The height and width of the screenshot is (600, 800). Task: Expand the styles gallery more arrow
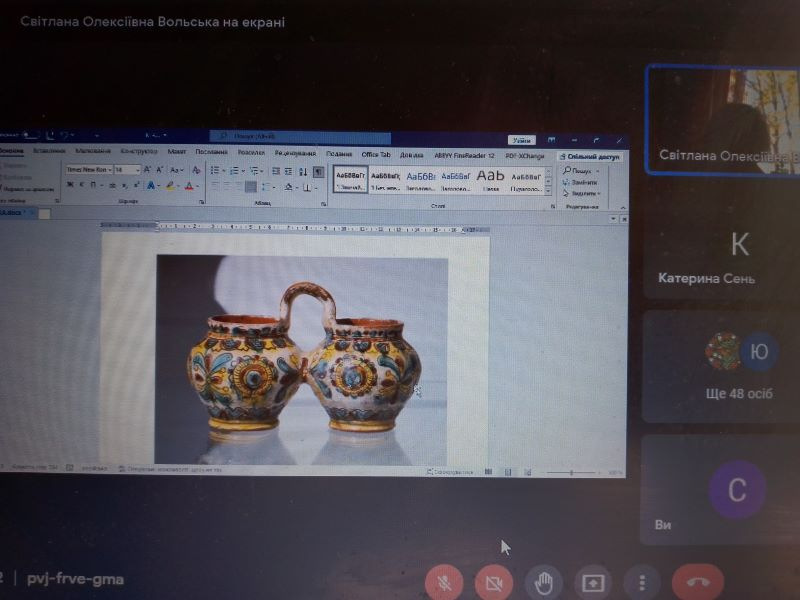[x=548, y=191]
